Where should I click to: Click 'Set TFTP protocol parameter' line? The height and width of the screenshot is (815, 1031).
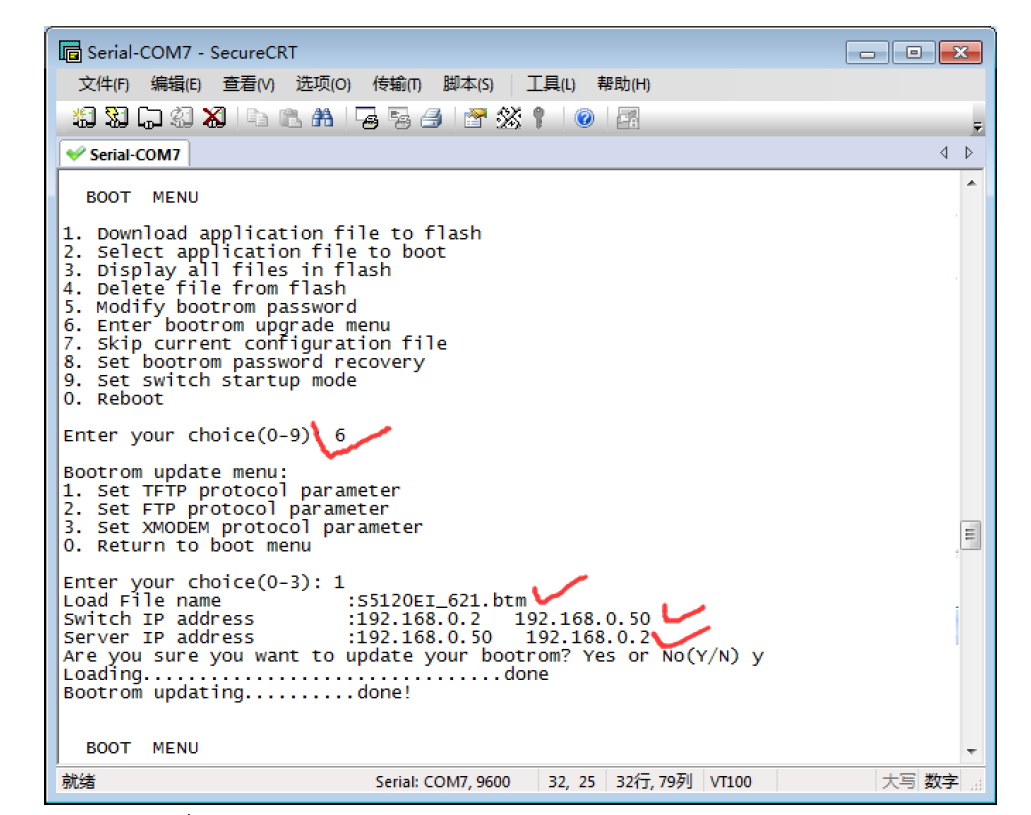click(231, 491)
